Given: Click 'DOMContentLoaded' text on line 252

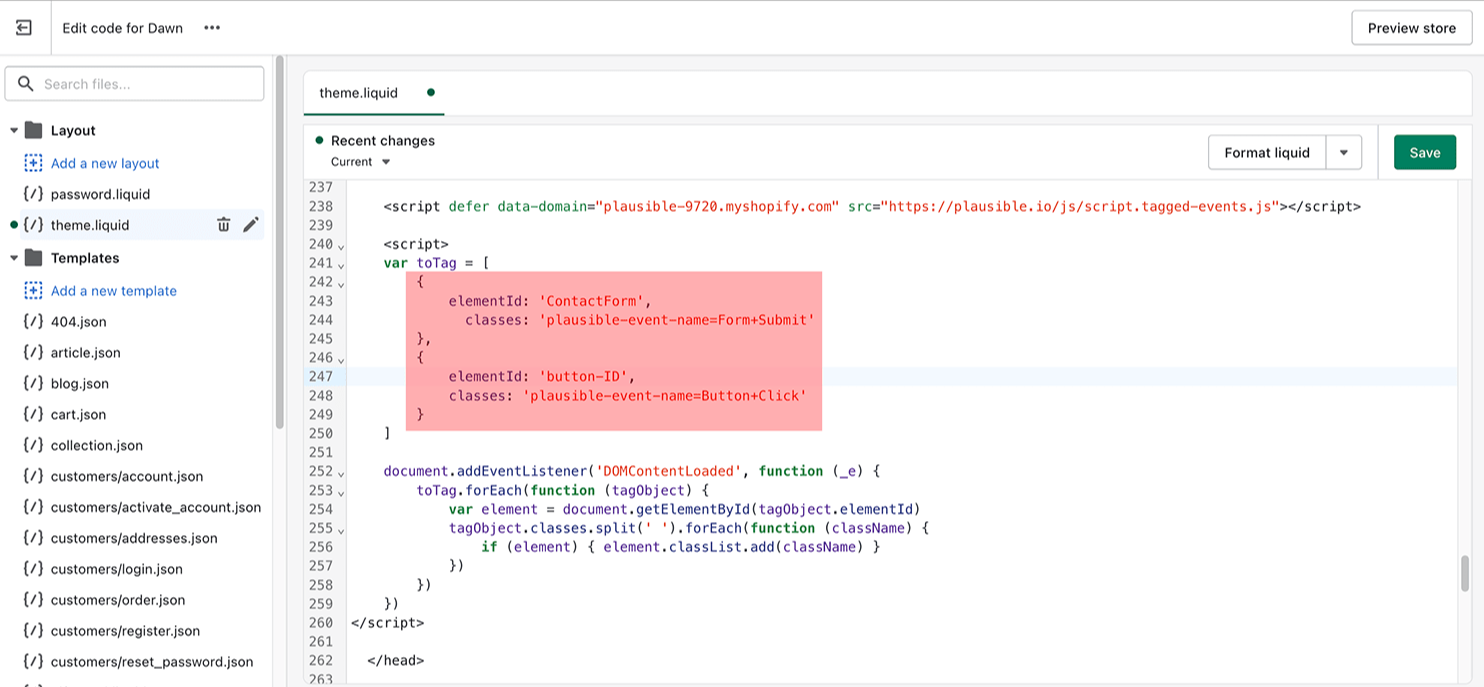Looking at the screenshot, I should click(x=668, y=471).
